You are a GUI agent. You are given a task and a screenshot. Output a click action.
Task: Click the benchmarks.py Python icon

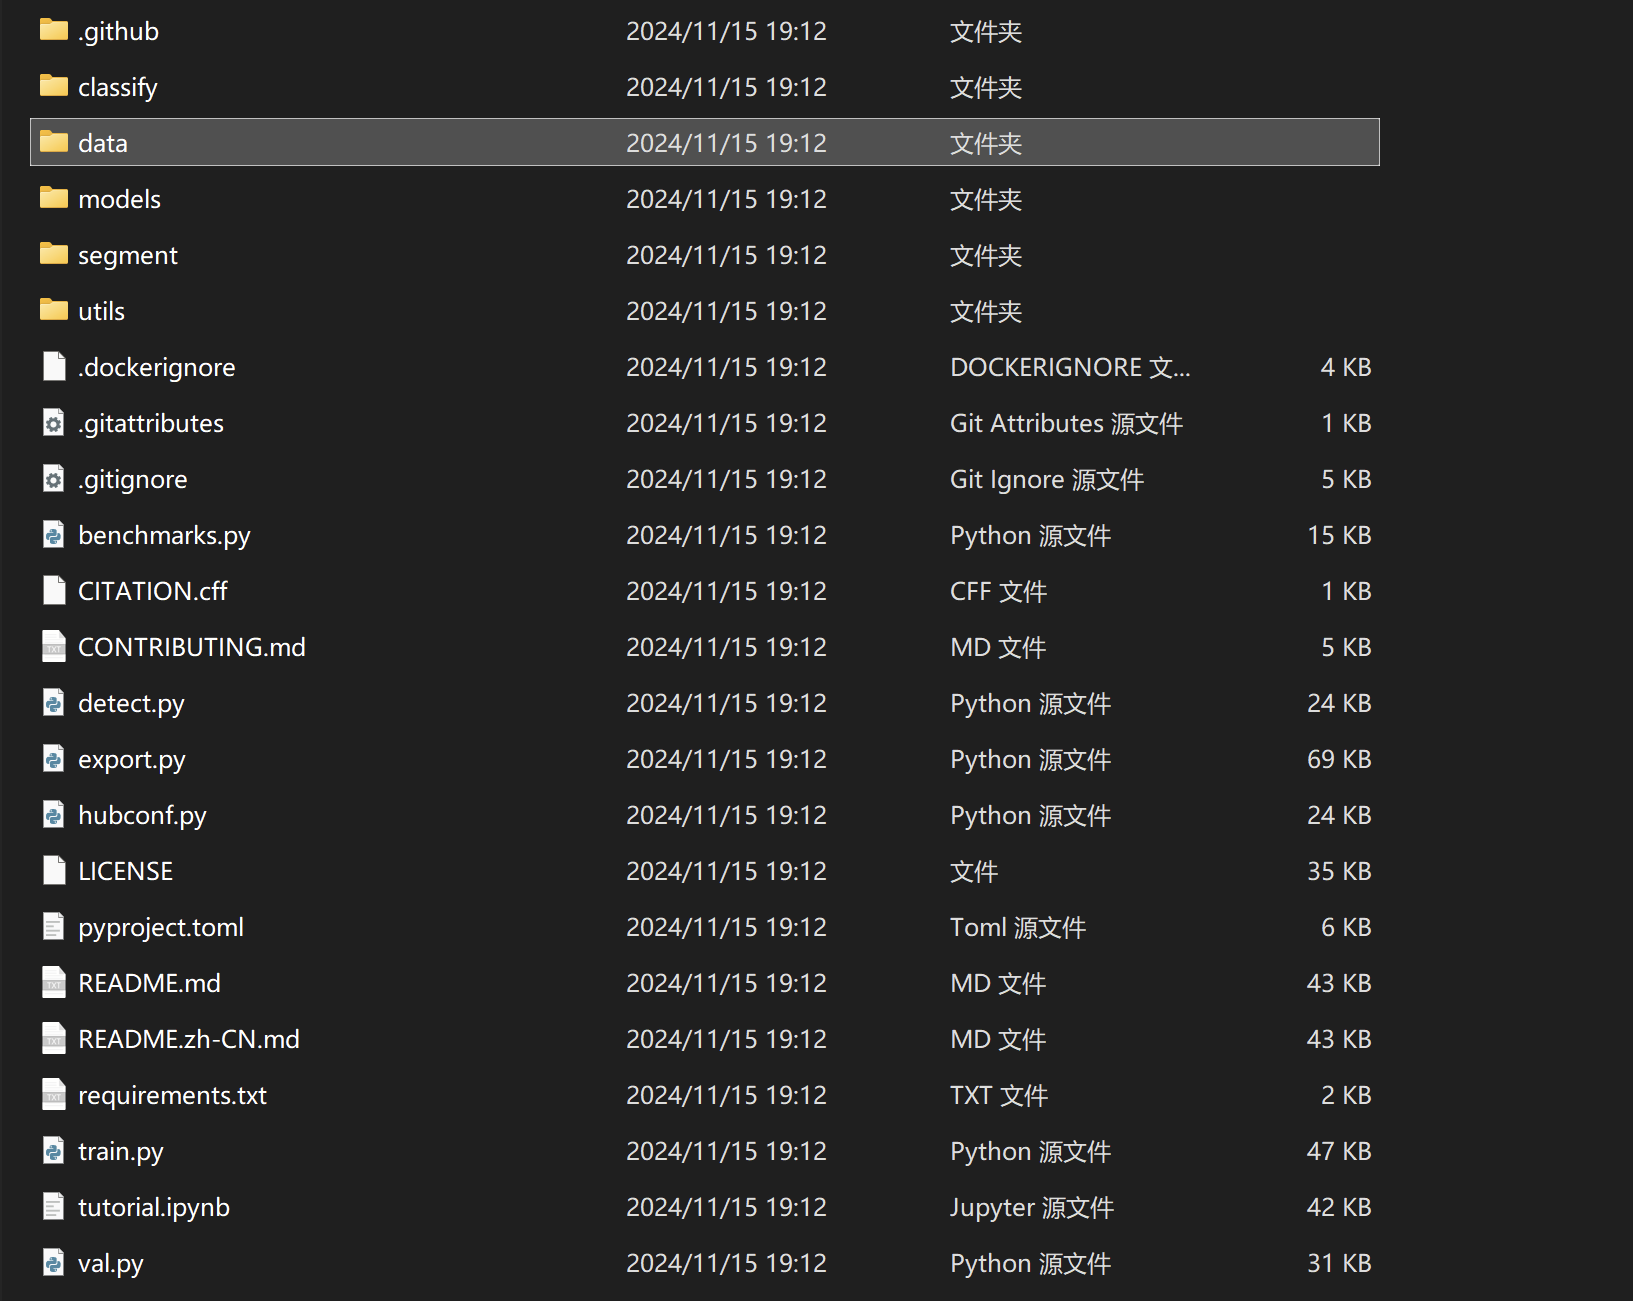[x=54, y=535]
